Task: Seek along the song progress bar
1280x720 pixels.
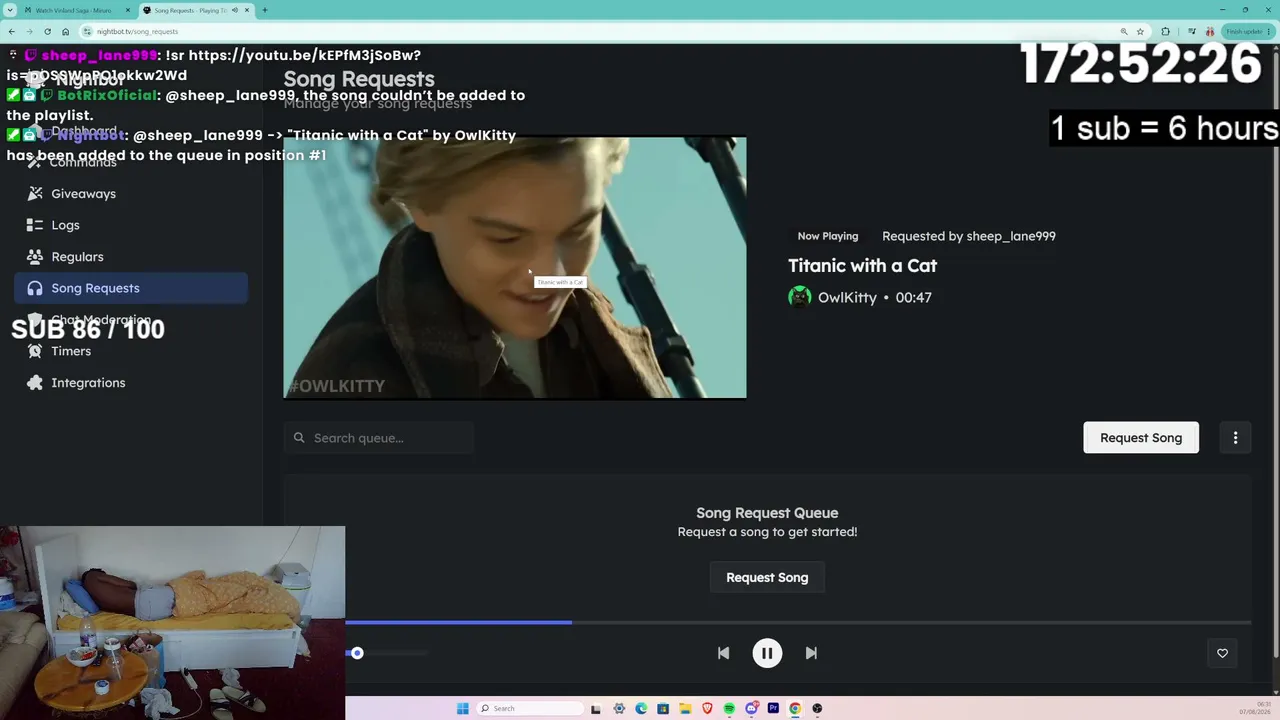Action: 798,622
